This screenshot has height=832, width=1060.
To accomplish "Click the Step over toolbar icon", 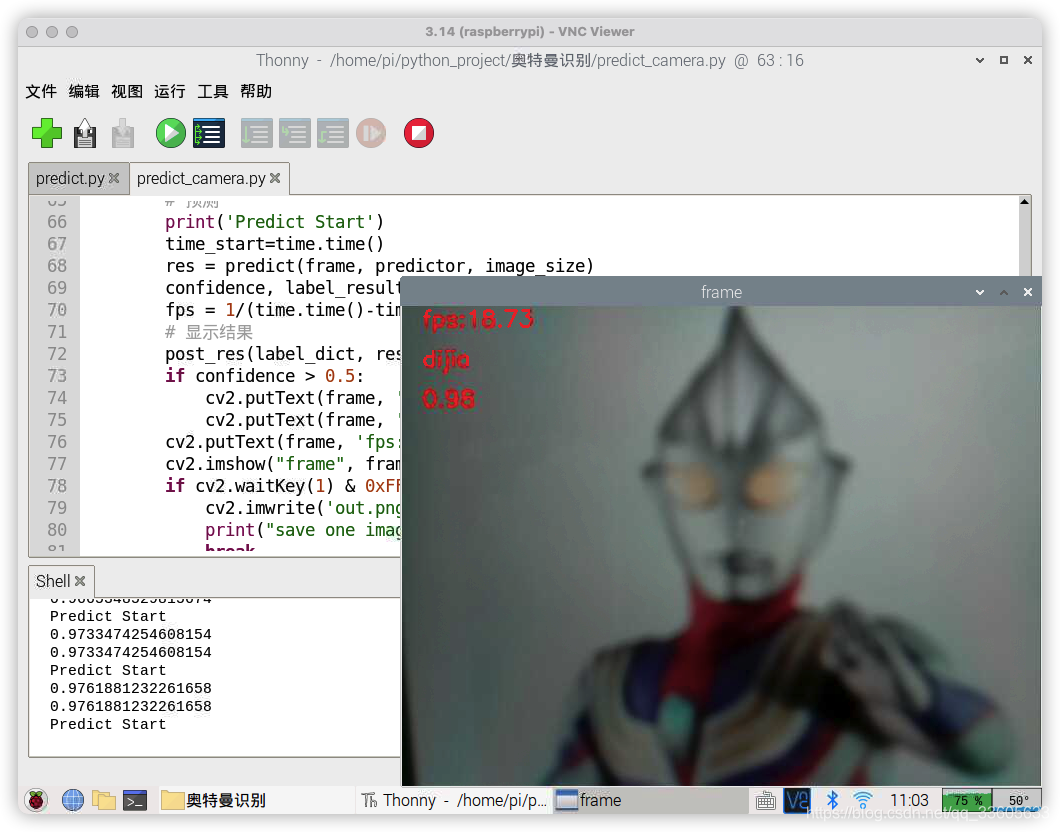I will 257,133.
